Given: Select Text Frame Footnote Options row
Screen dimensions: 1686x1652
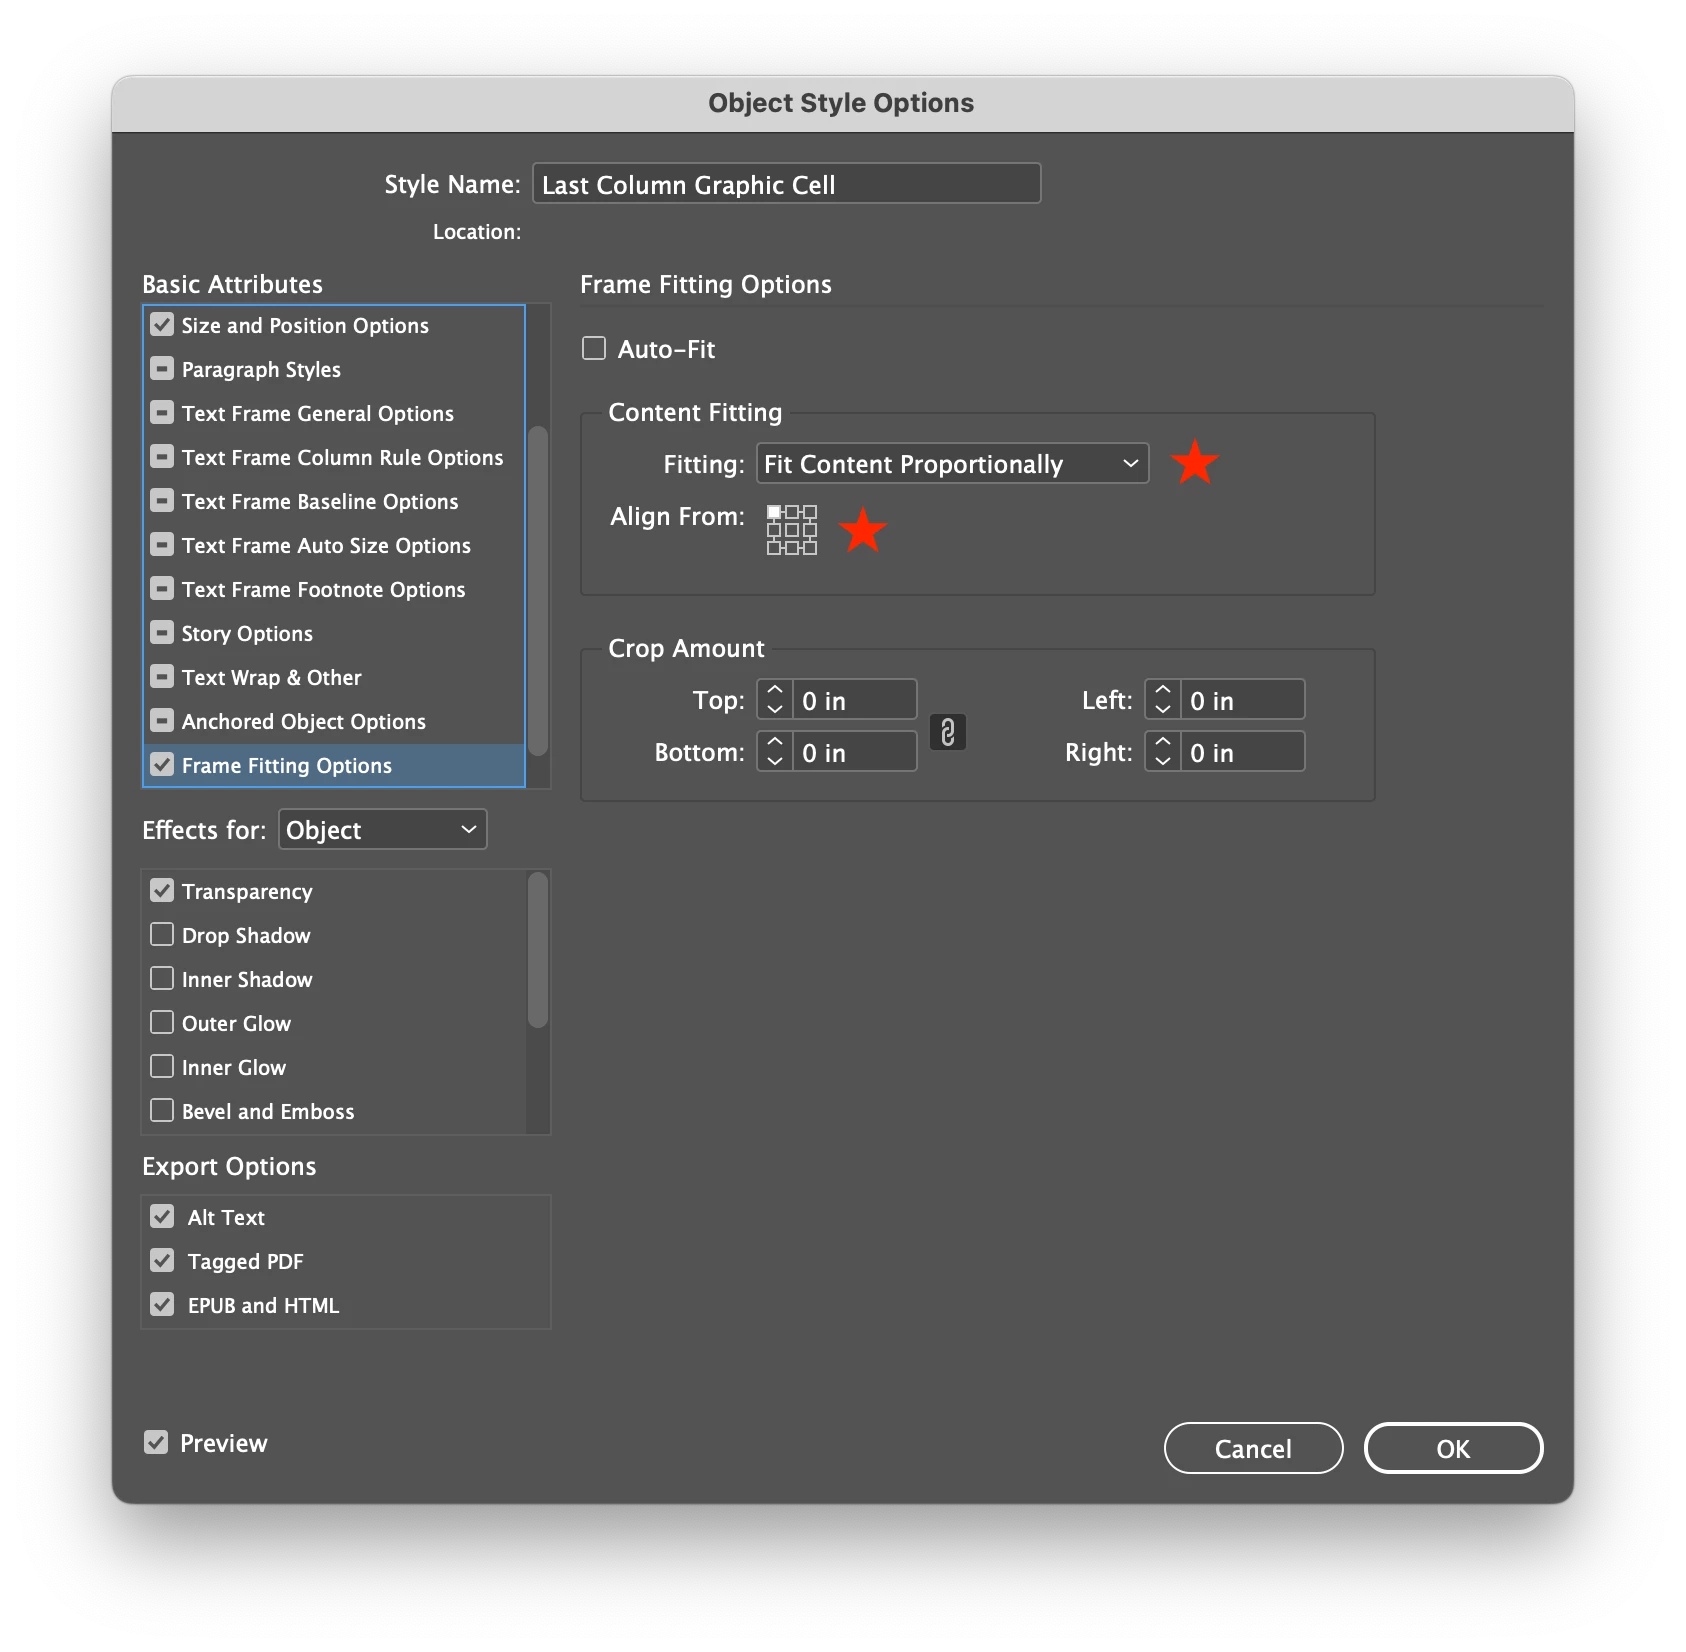Looking at the screenshot, I should click(334, 589).
